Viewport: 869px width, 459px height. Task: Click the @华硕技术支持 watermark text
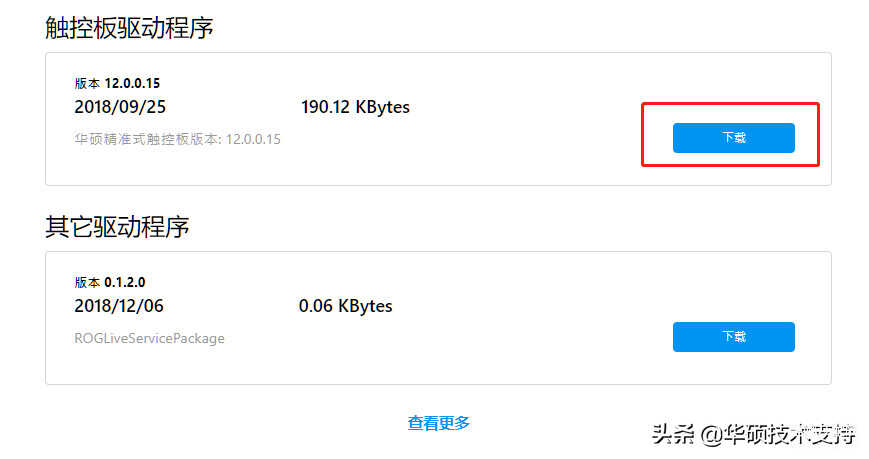778,434
